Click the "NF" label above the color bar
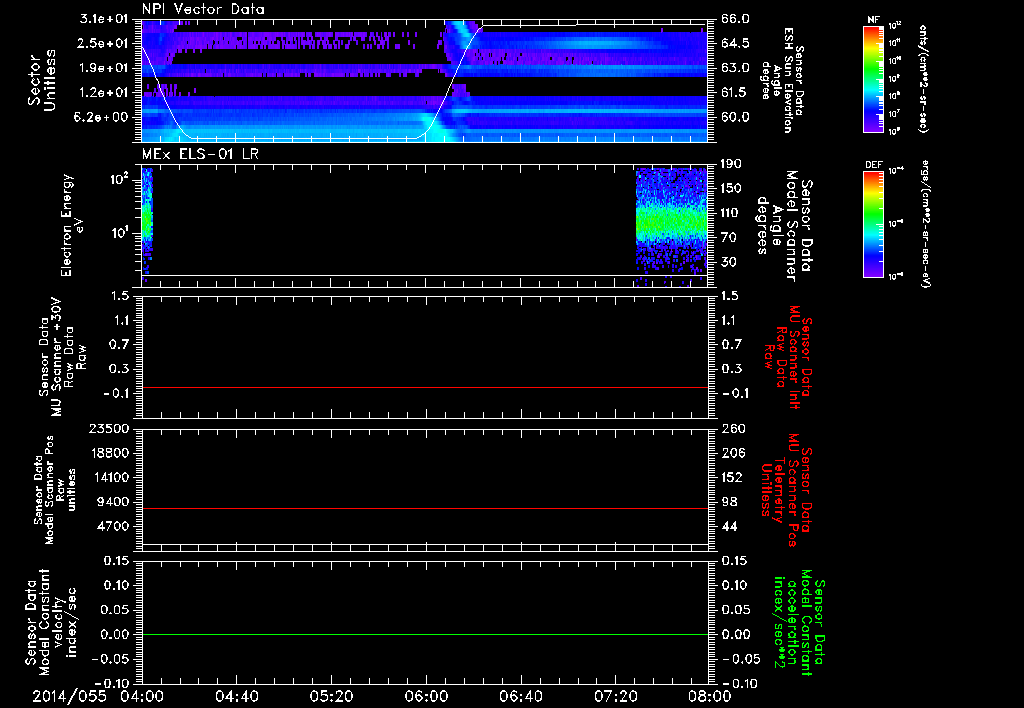The height and width of the screenshot is (708, 1024). 873,20
